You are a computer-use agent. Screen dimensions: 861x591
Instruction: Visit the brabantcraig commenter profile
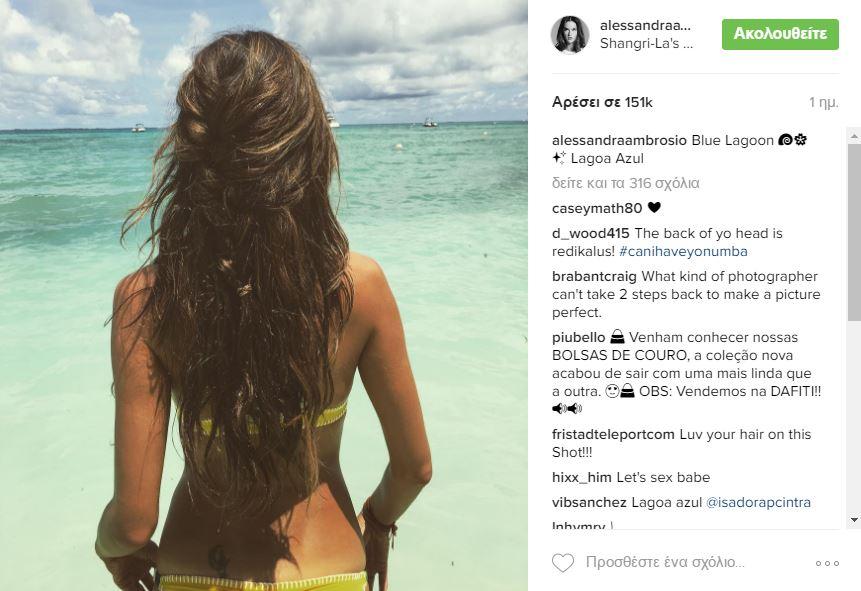click(x=595, y=276)
